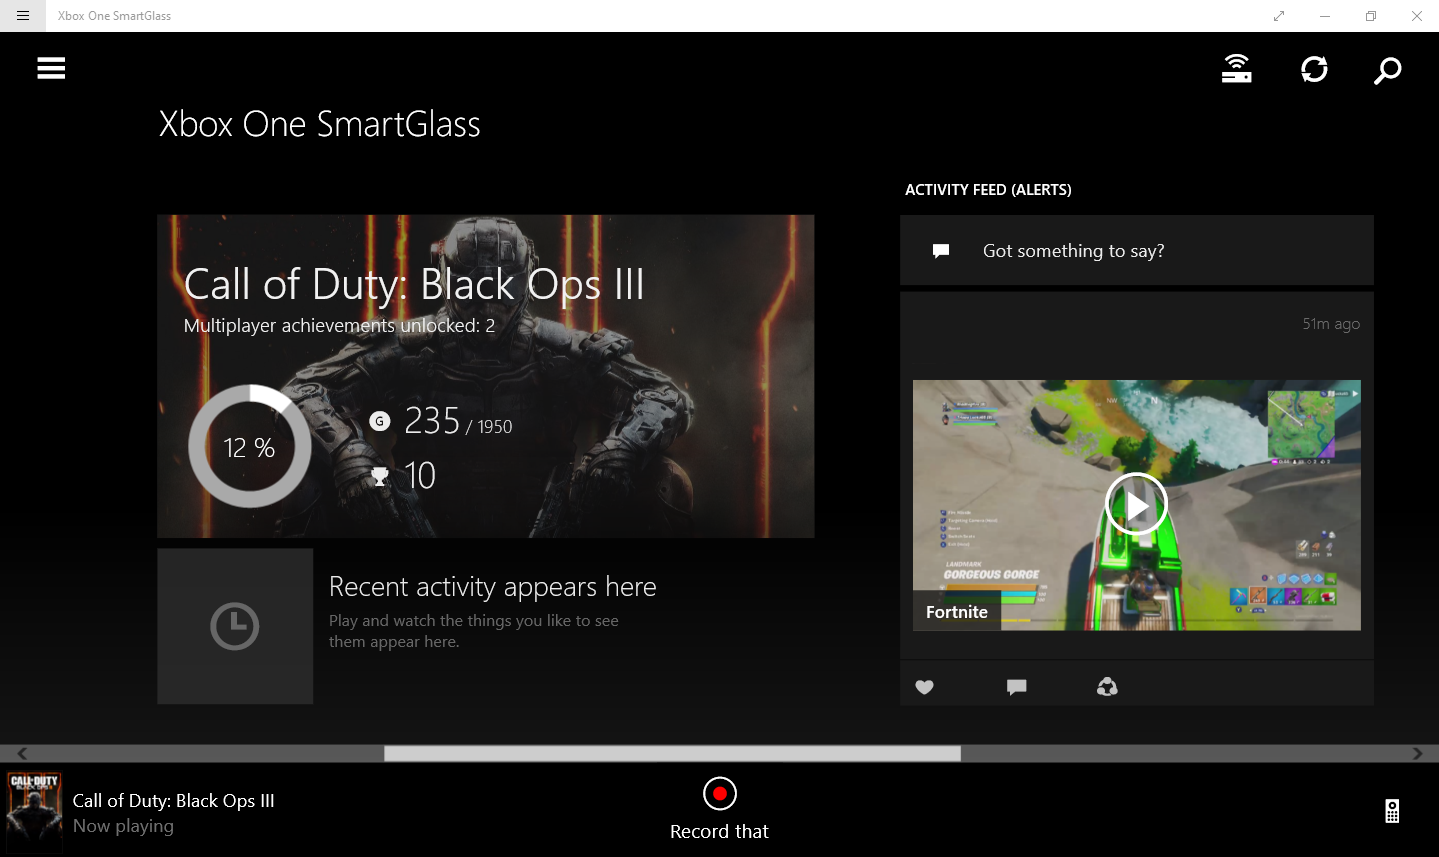Click the recent activity clock tile

[x=235, y=626]
